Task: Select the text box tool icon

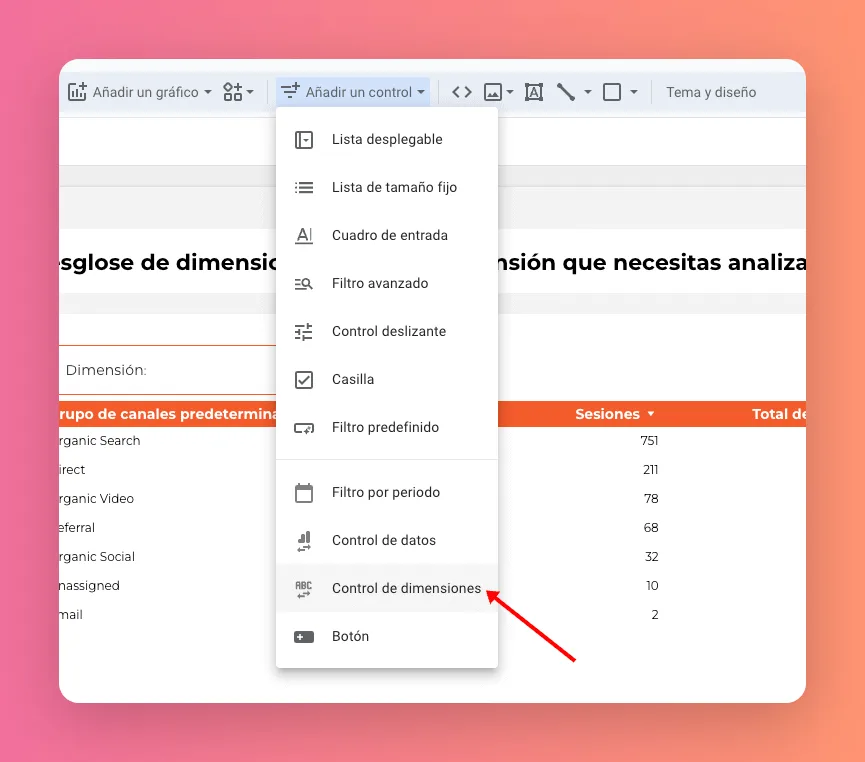Action: pos(534,92)
